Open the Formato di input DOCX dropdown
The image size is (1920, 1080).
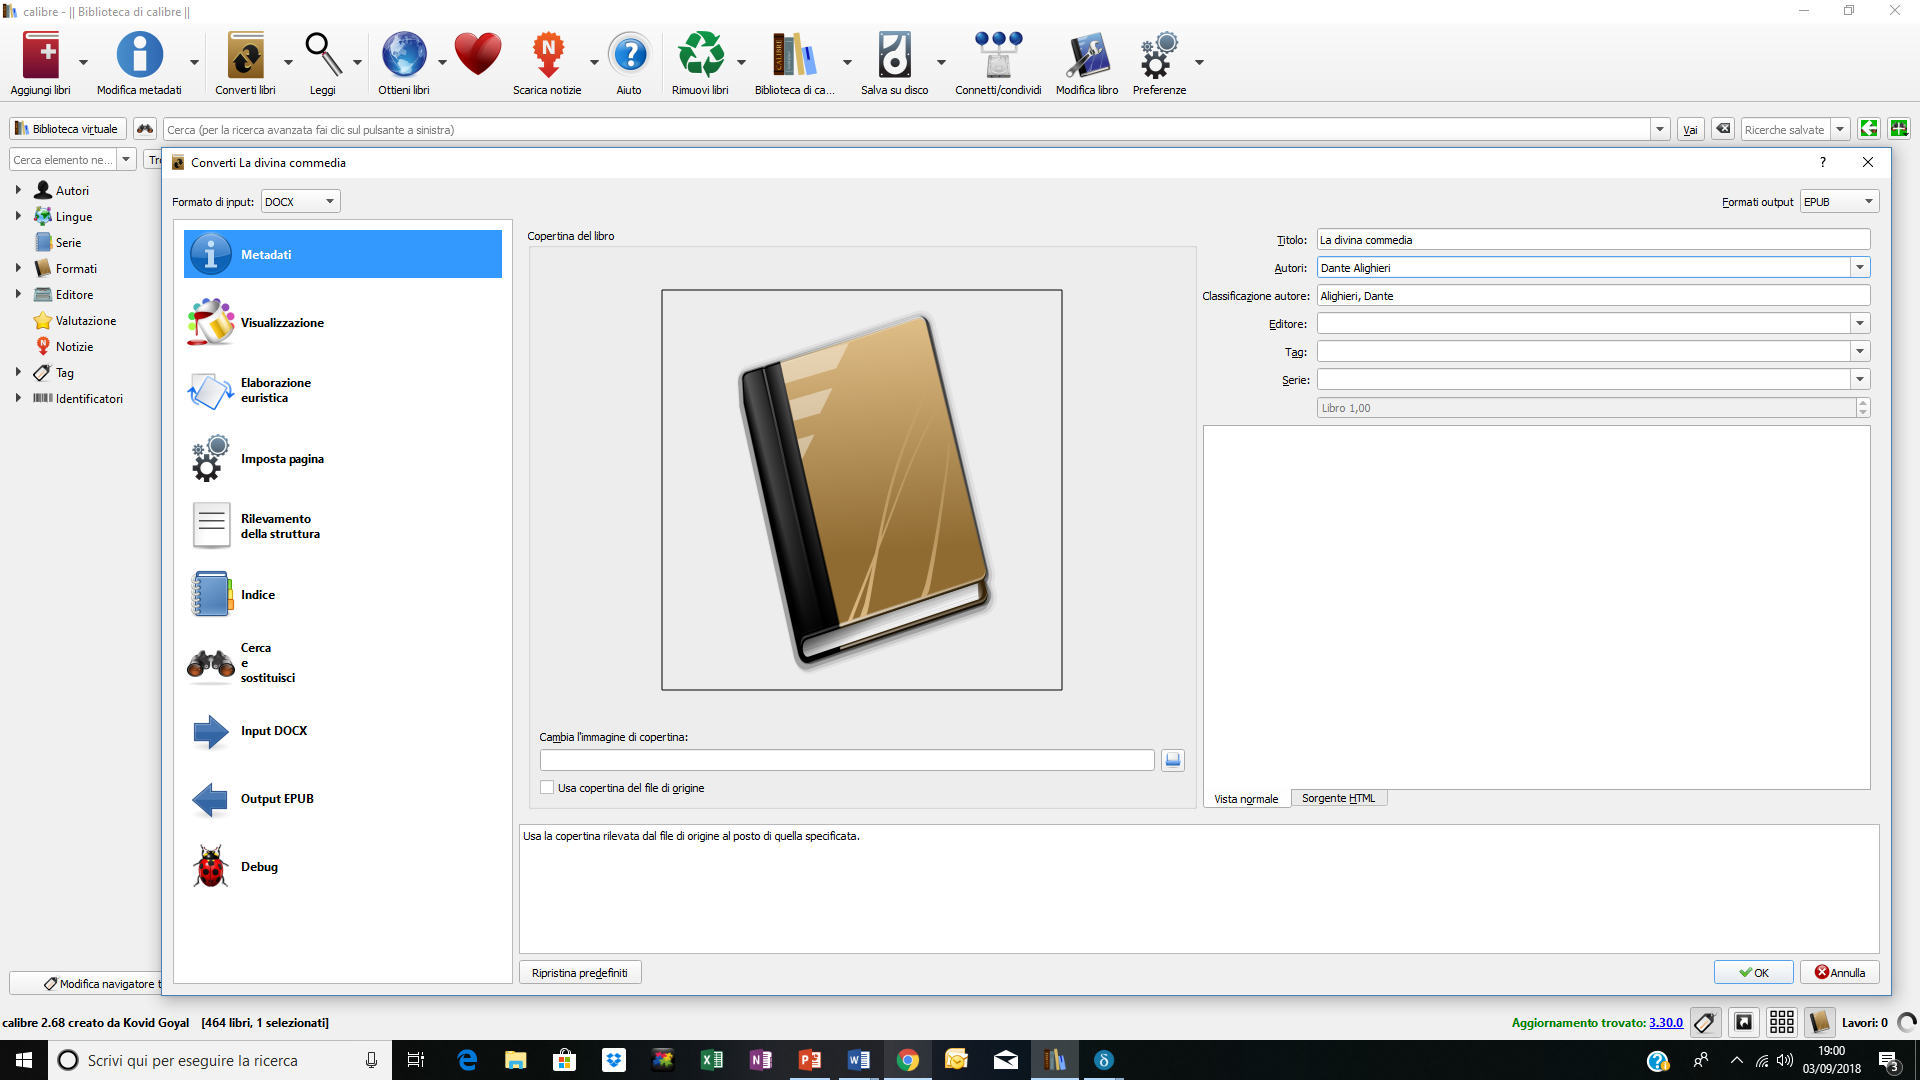point(300,202)
